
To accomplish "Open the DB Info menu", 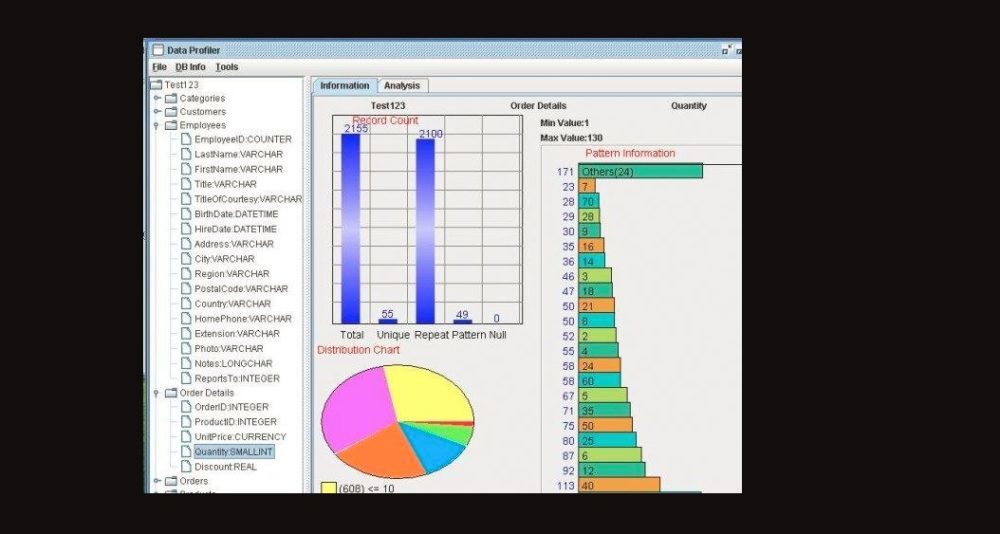I will (190, 67).
